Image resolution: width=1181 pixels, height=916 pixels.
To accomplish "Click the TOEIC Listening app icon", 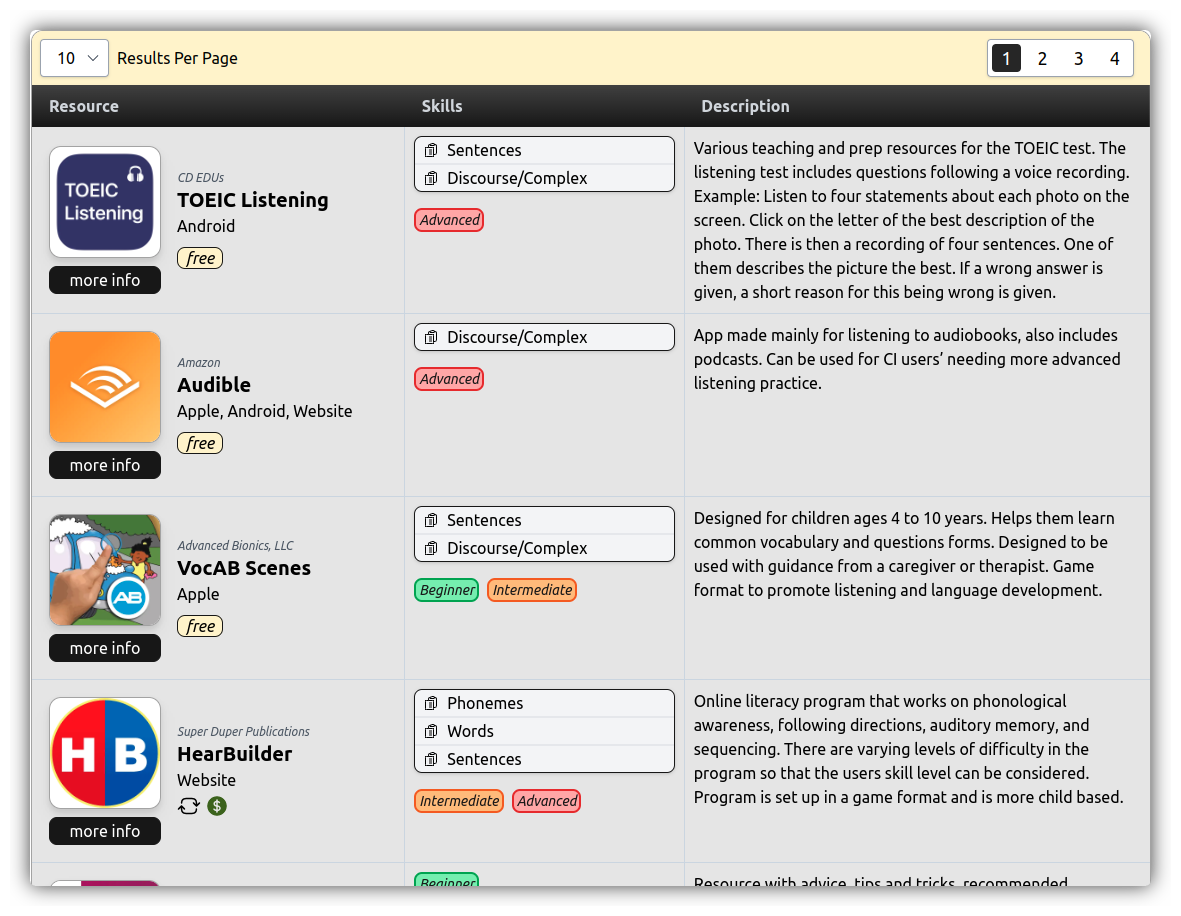I will click(105, 202).
